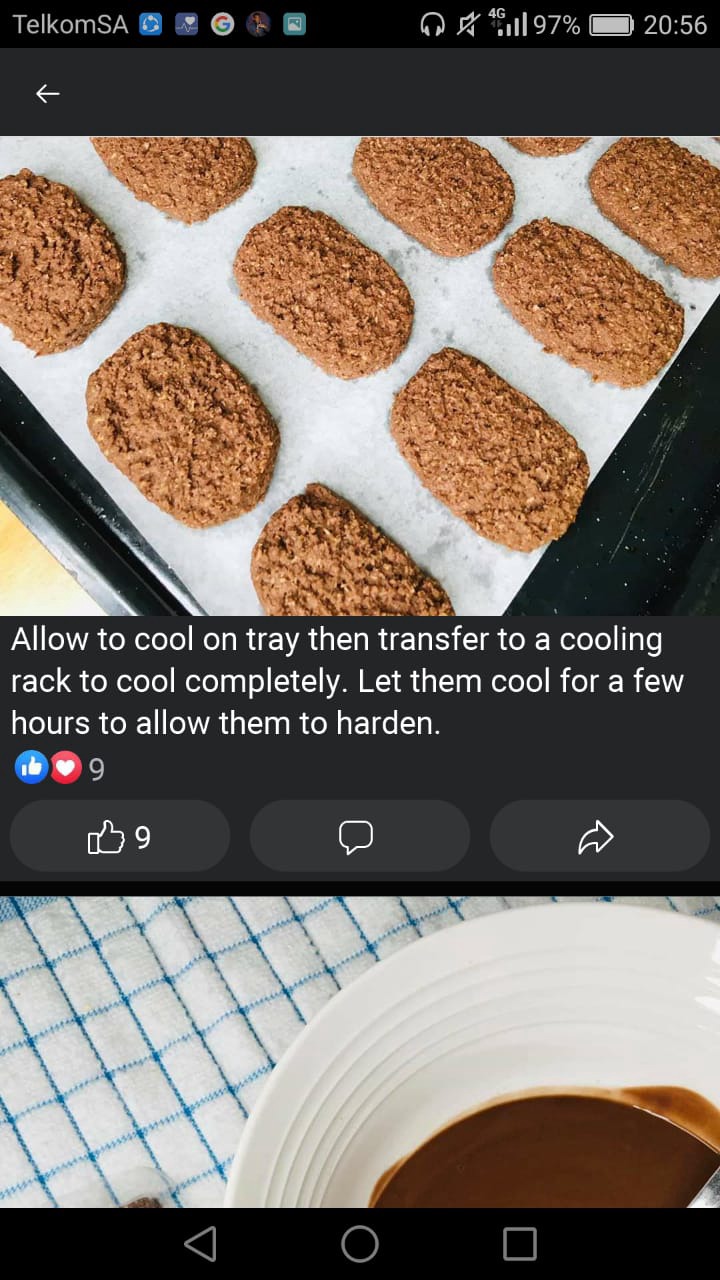Screen dimensions: 720x1280
Task: Tap the Google notification icon
Action: coord(222,25)
